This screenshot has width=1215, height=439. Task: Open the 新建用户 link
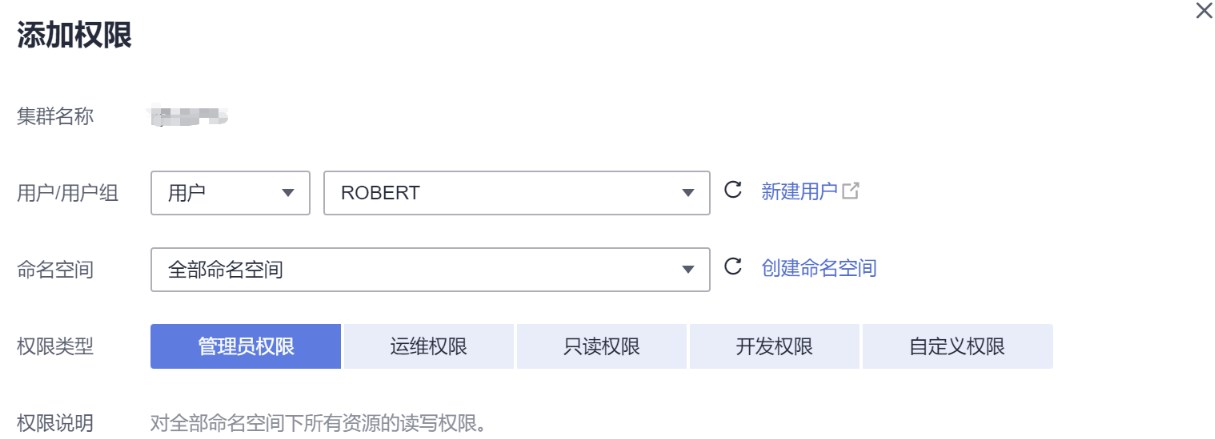799,193
